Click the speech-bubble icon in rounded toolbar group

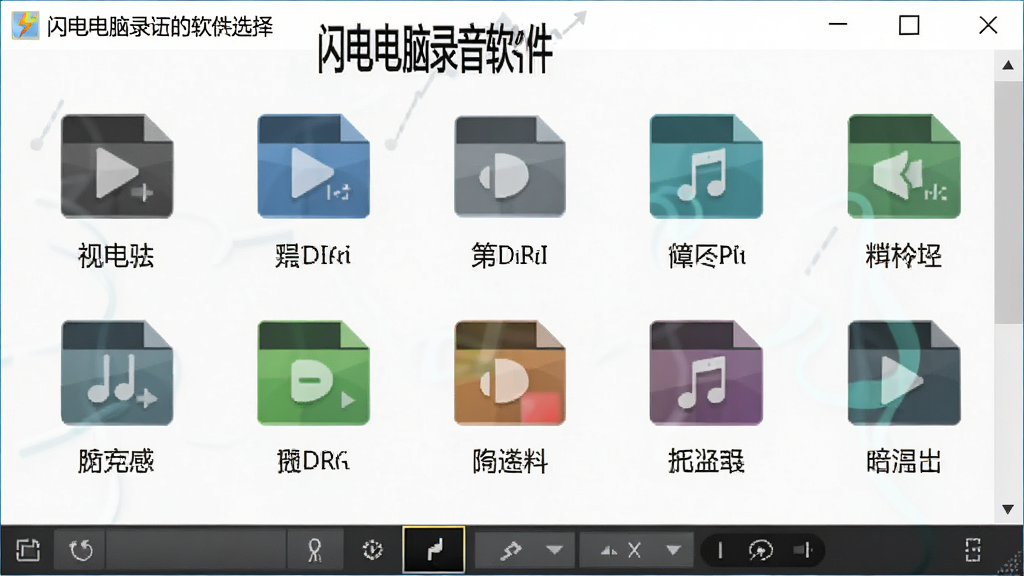pos(760,551)
